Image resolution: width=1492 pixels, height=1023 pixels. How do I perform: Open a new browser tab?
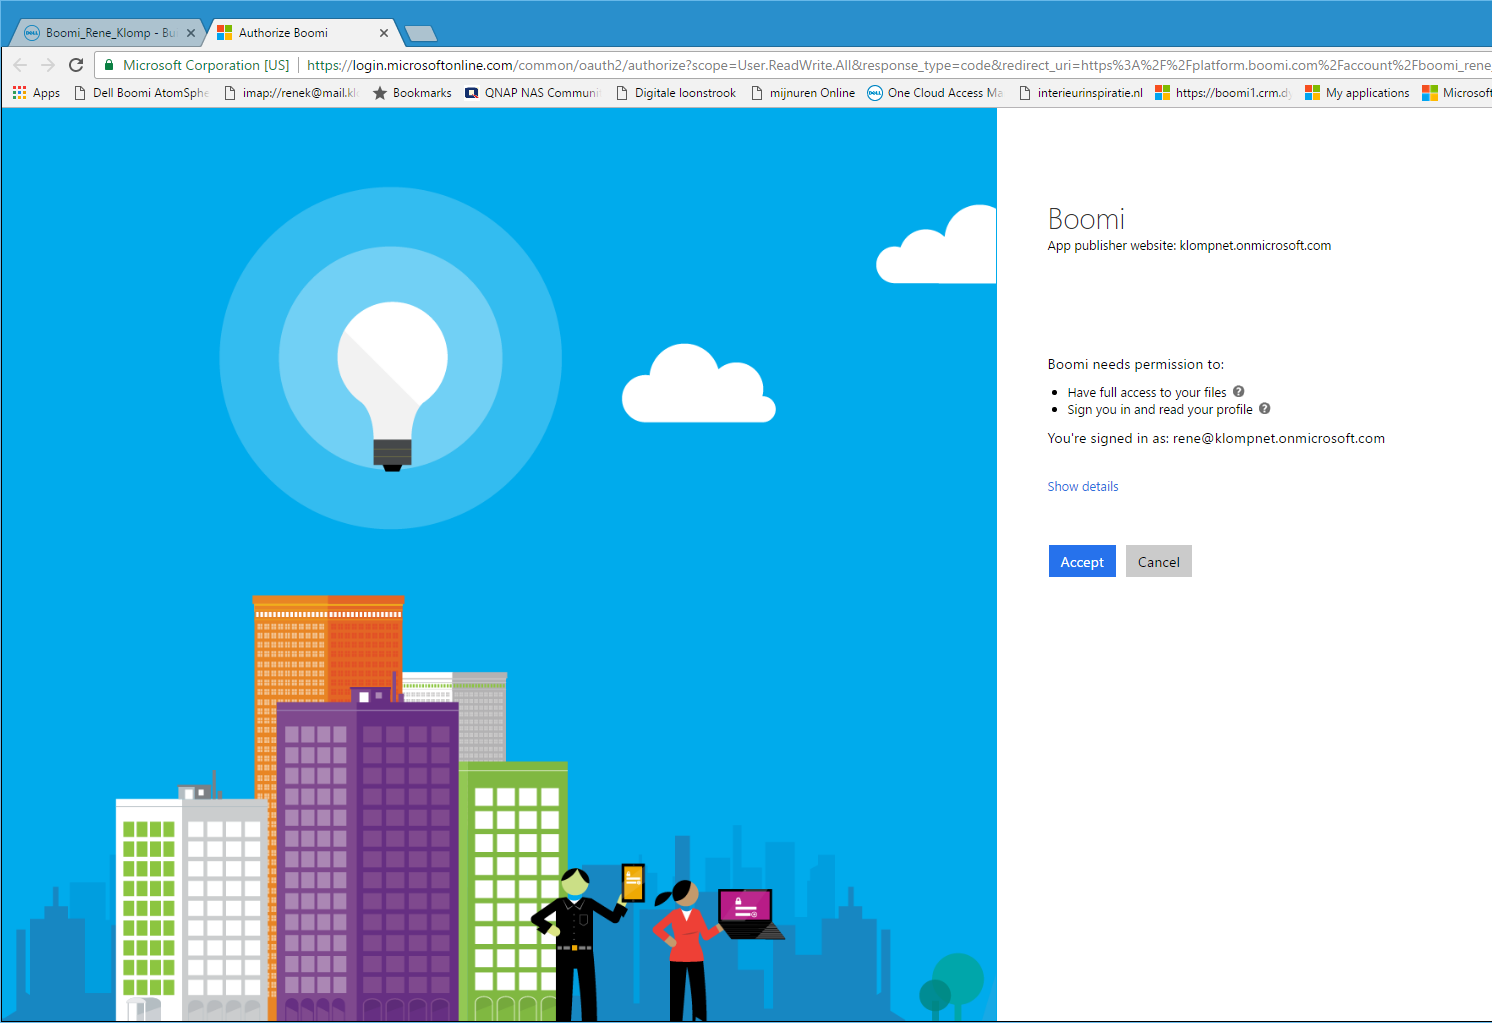tap(420, 31)
